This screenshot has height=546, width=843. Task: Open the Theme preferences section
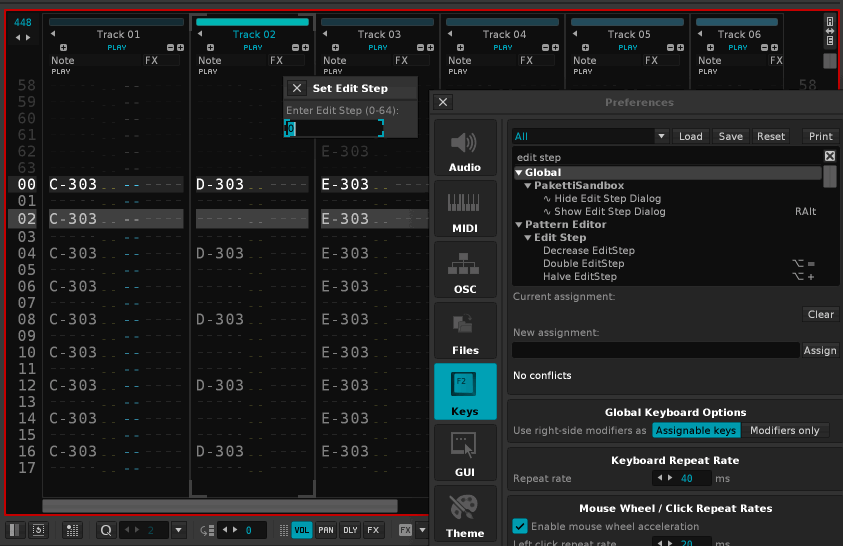point(464,514)
